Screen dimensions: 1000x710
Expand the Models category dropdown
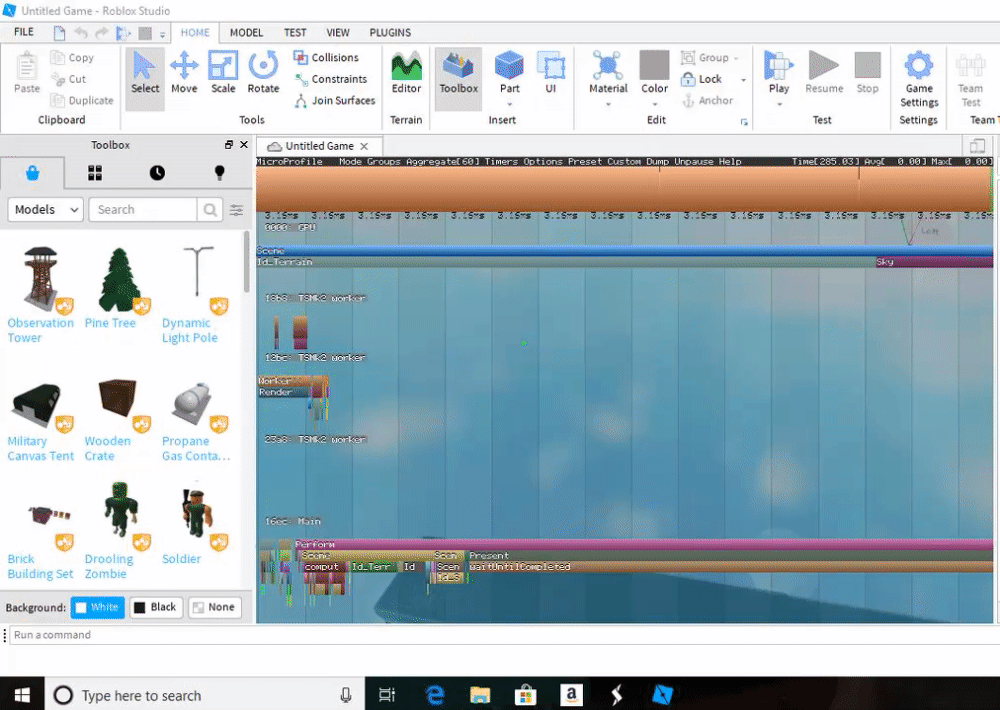[x=46, y=210]
